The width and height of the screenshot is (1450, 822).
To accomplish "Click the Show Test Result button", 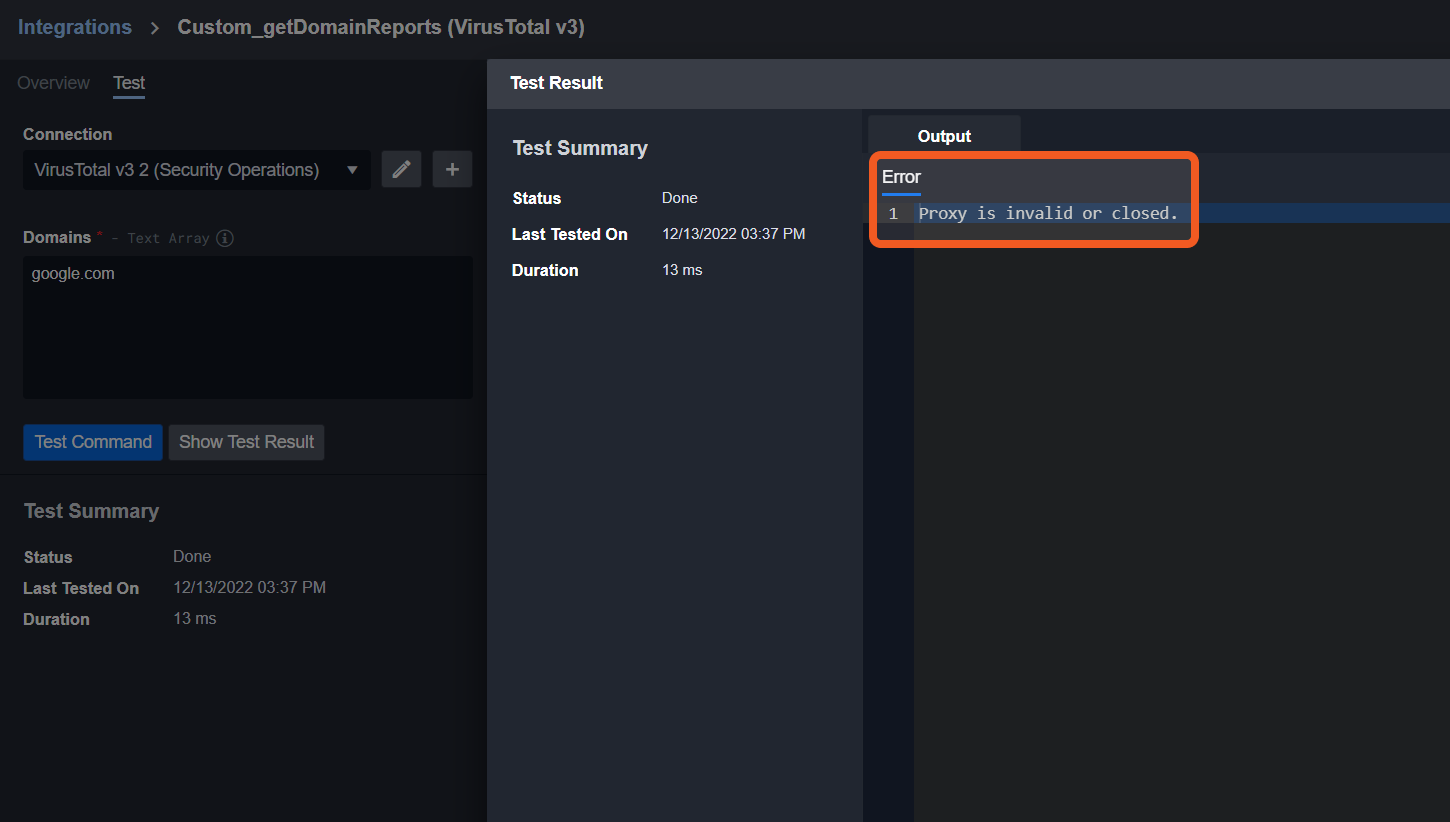I will click(246, 442).
